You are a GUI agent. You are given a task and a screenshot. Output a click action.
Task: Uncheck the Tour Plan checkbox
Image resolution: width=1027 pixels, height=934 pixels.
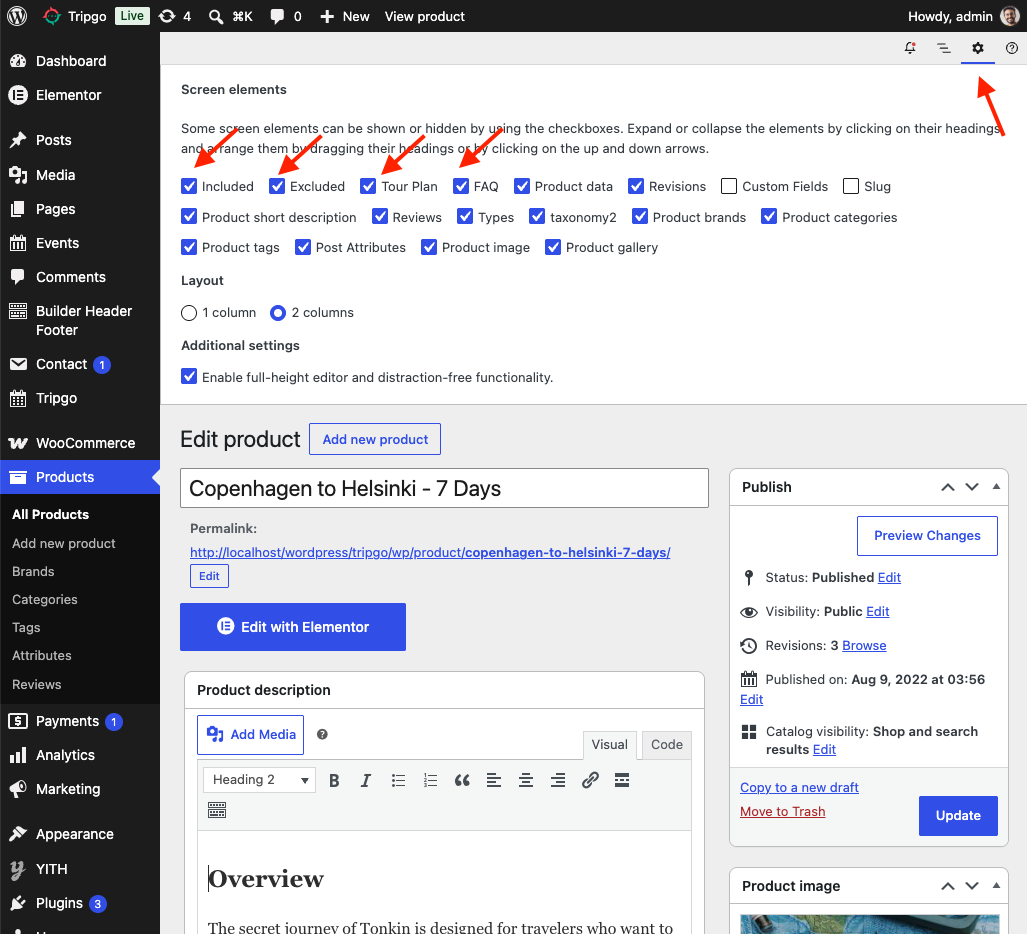coord(368,186)
